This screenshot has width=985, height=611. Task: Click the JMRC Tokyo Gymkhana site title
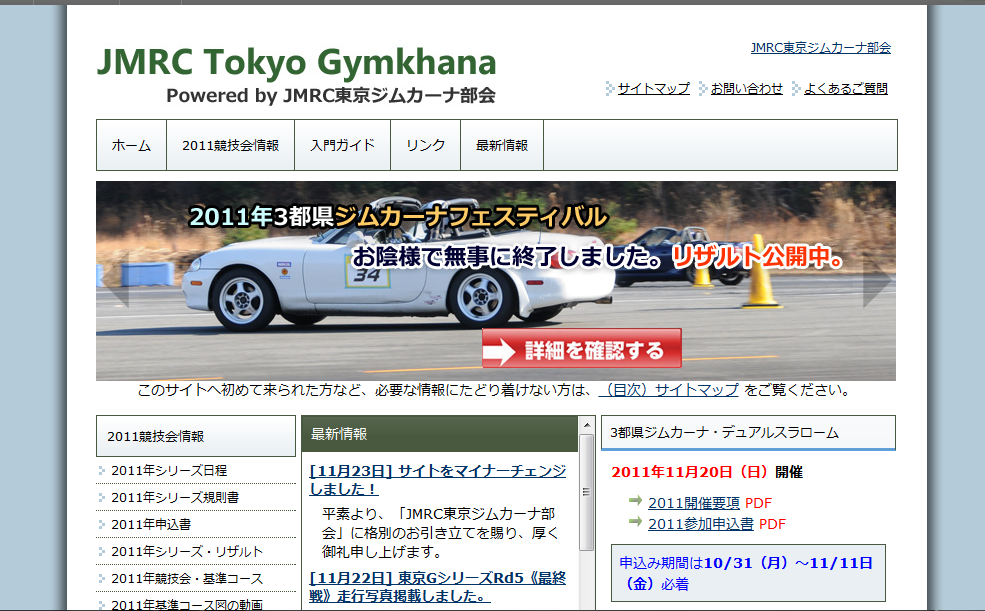coord(297,62)
